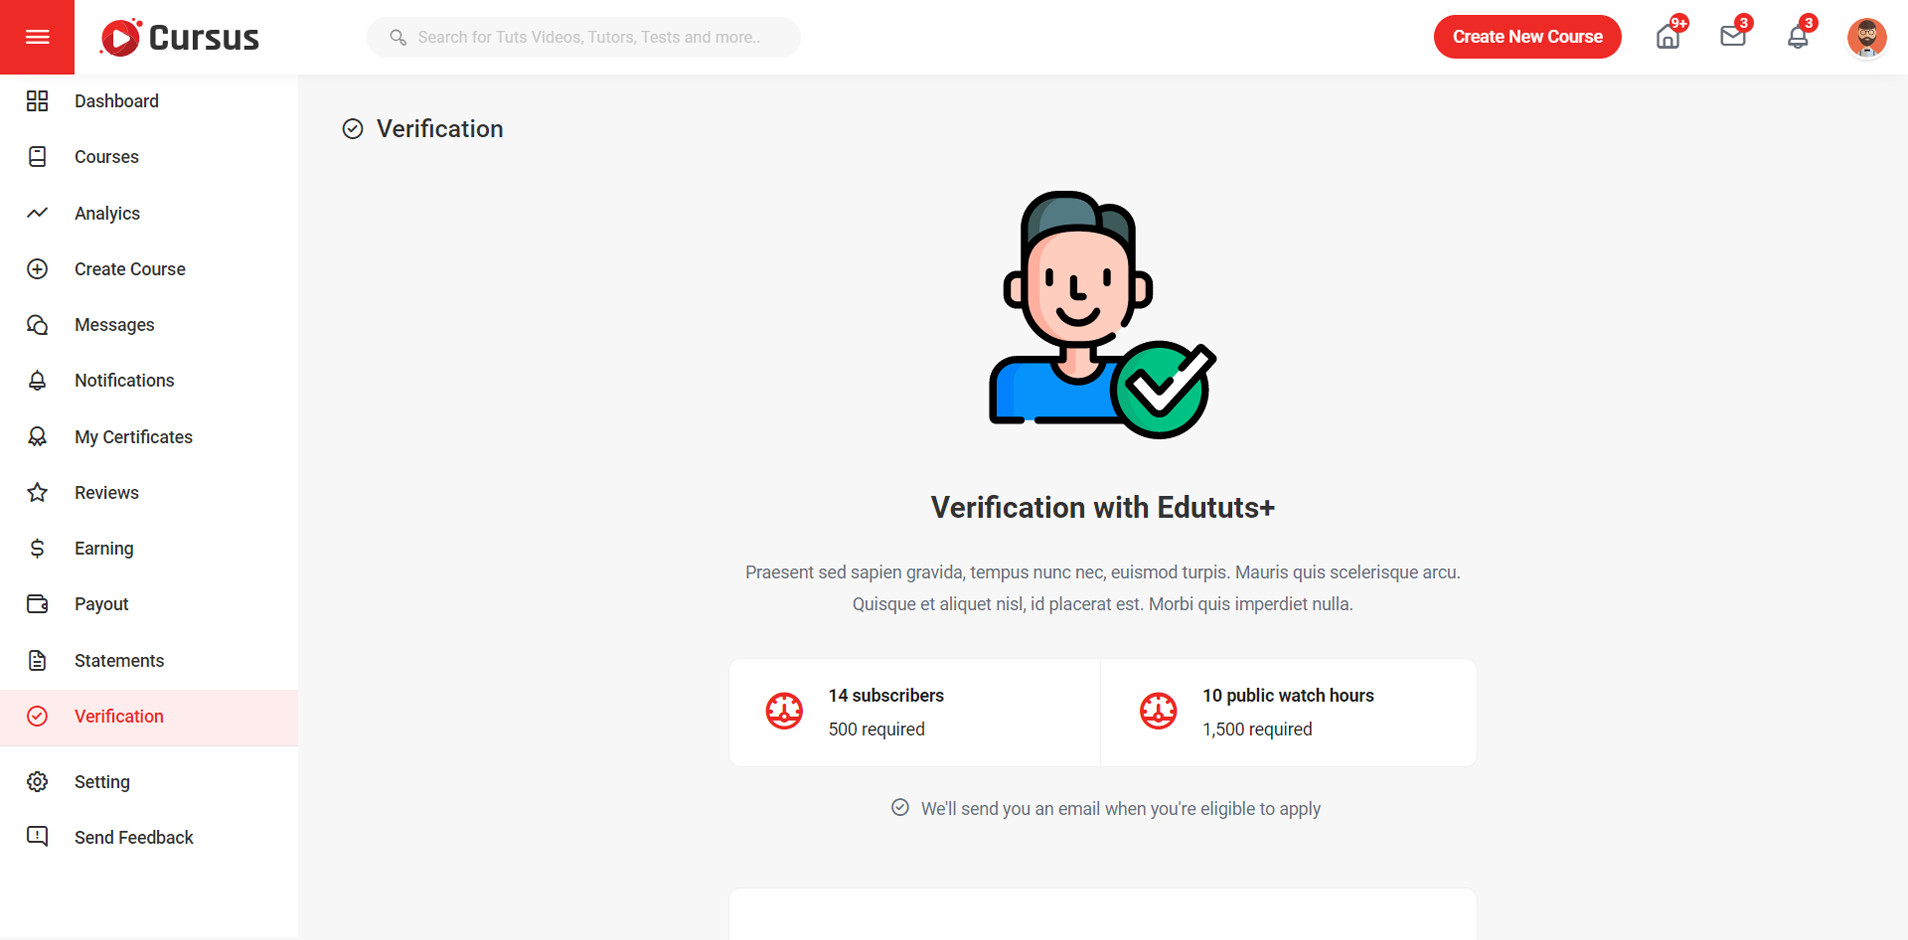The image size is (1908, 940).
Task: Select Payout in the sidebar
Action: 101,604
